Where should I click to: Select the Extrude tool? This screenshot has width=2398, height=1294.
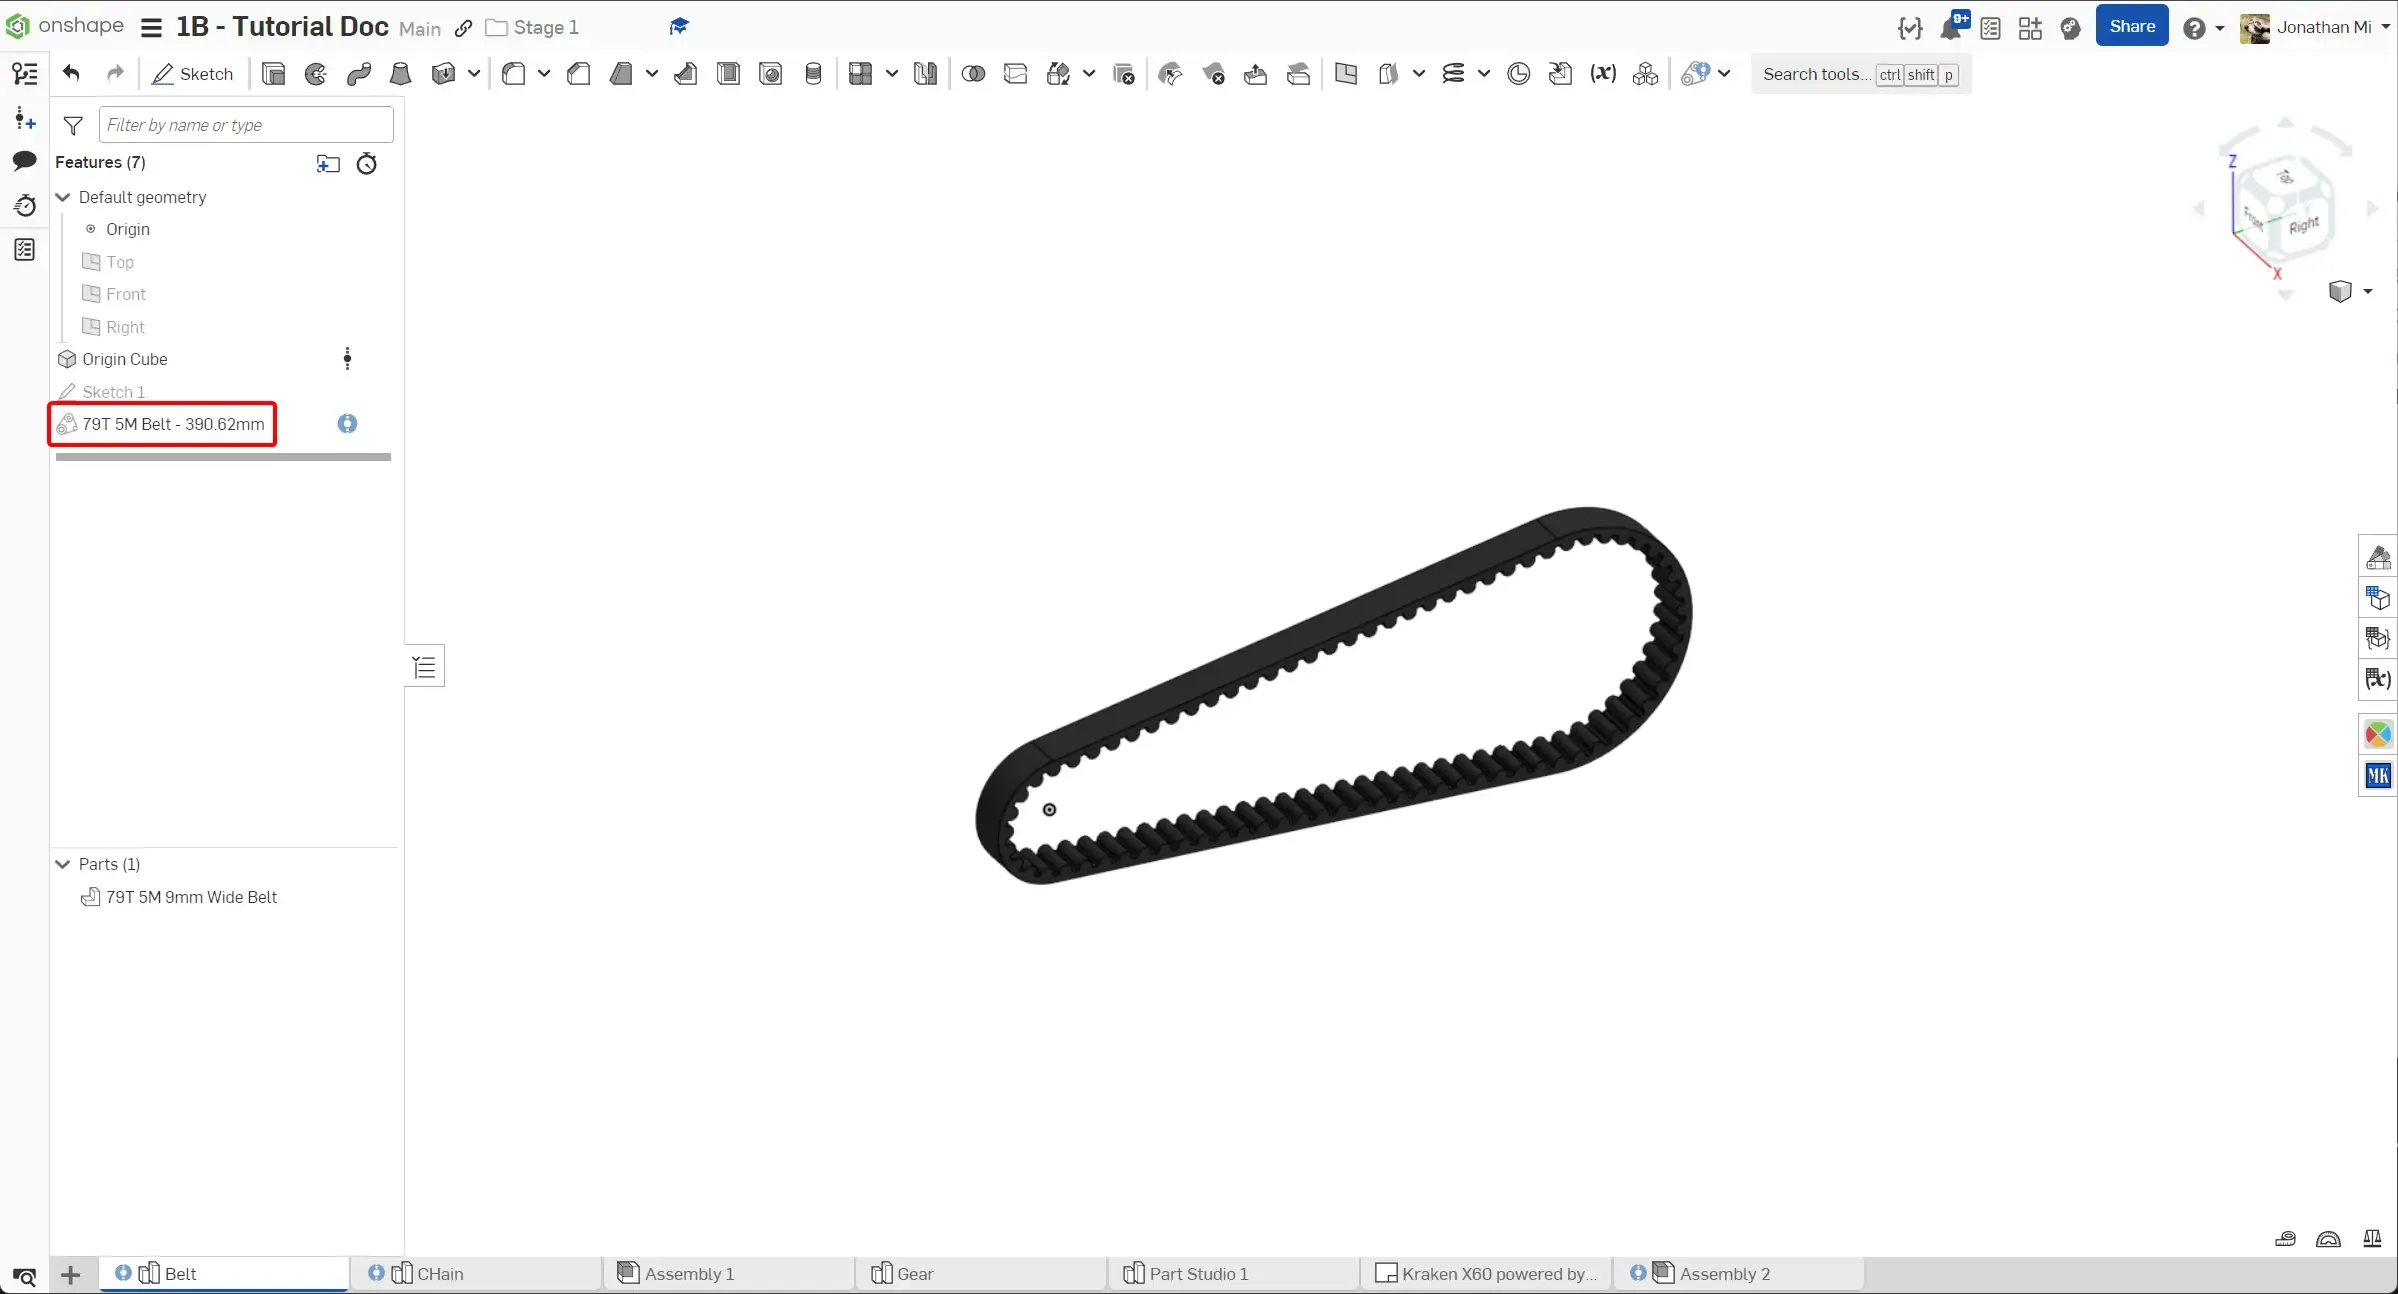(273, 73)
